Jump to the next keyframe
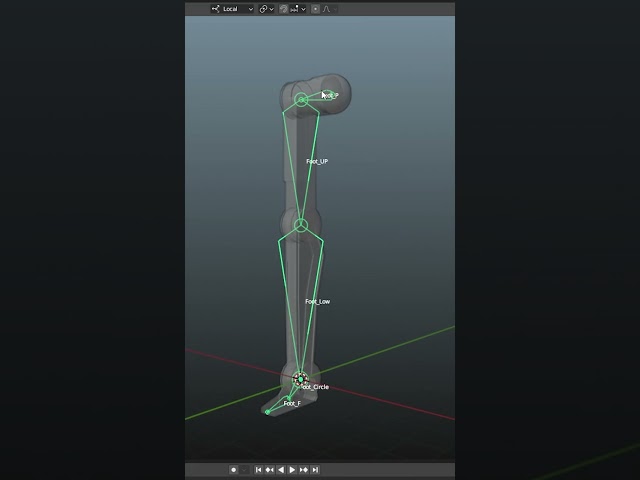The width and height of the screenshot is (640, 480). pos(304,470)
